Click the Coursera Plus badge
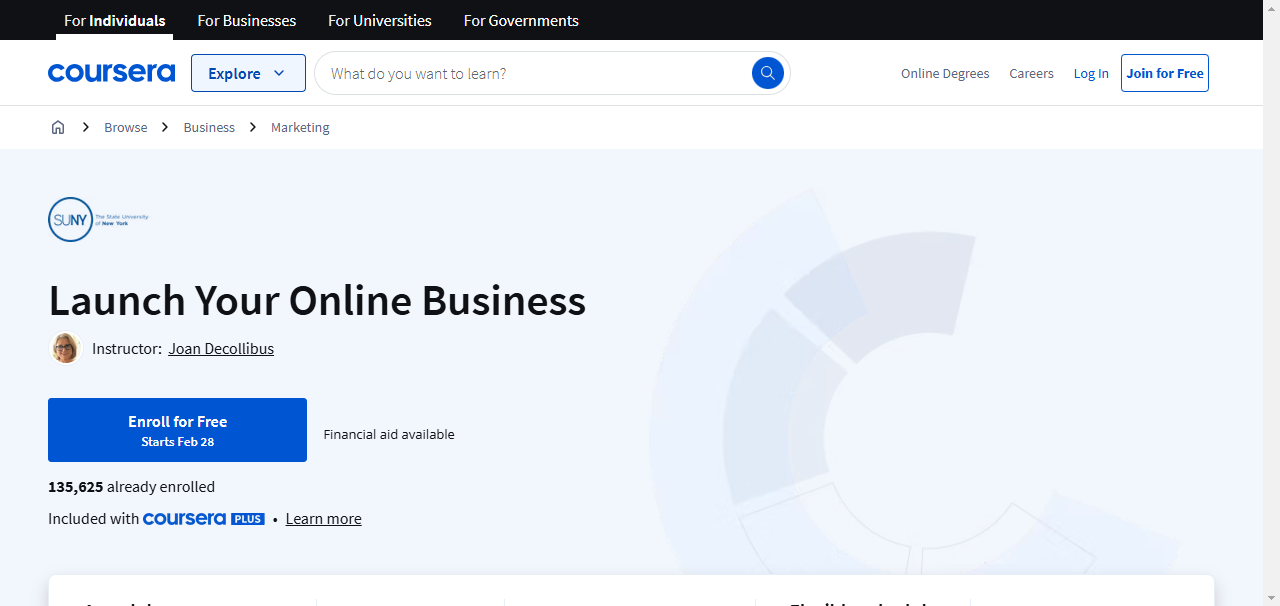 coord(204,518)
